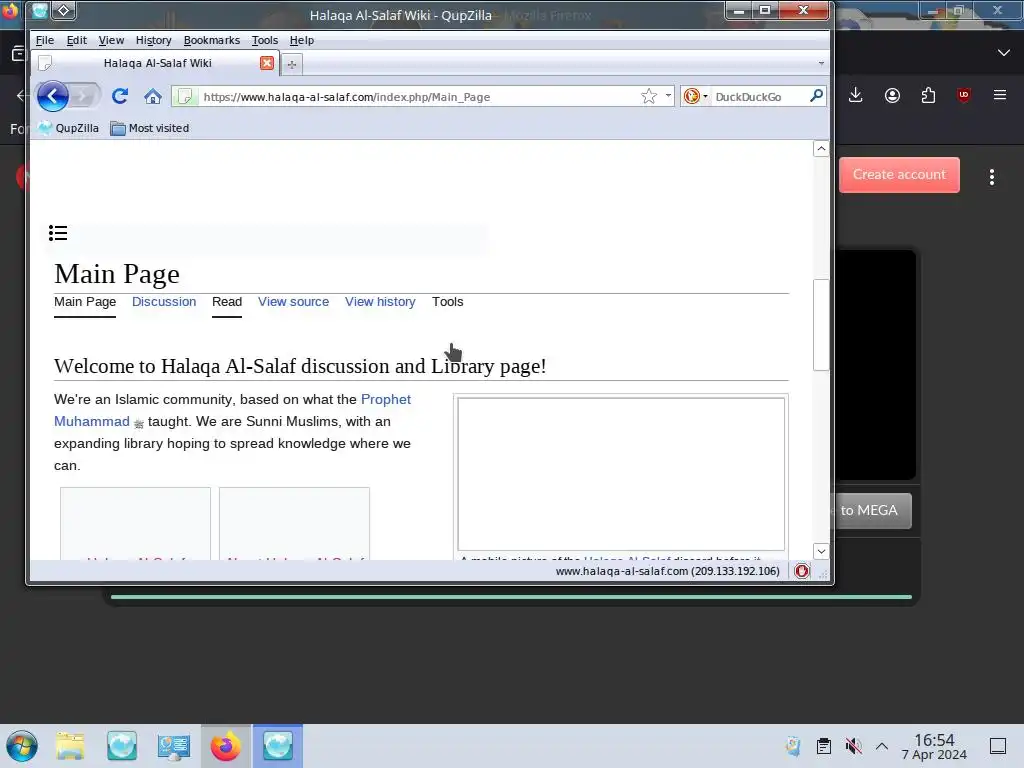Toggle the wiki table of contents icon
The width and height of the screenshot is (1024, 768).
(x=58, y=233)
